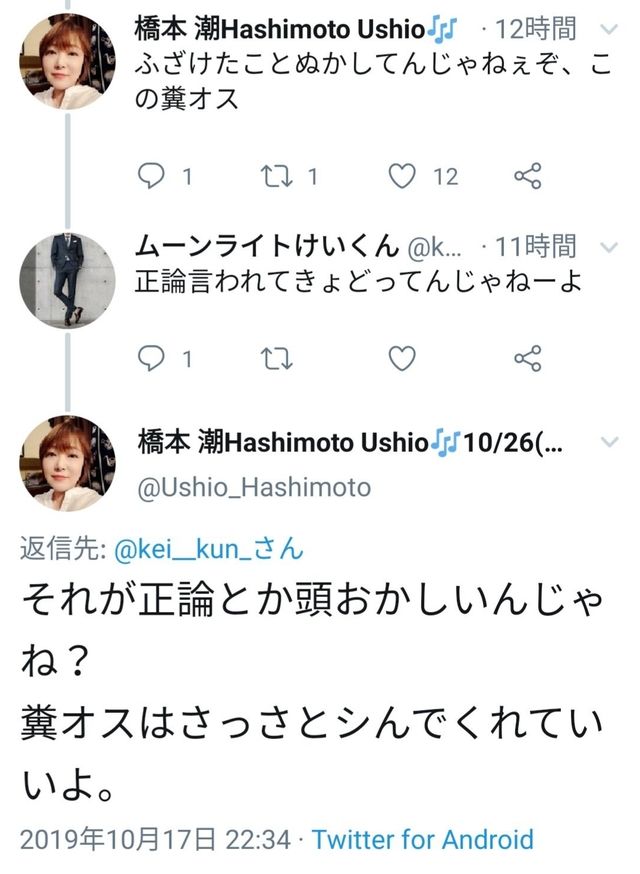Open the Twitter for Android link
This screenshot has height=874, width=640.
pyautogui.click(x=423, y=839)
